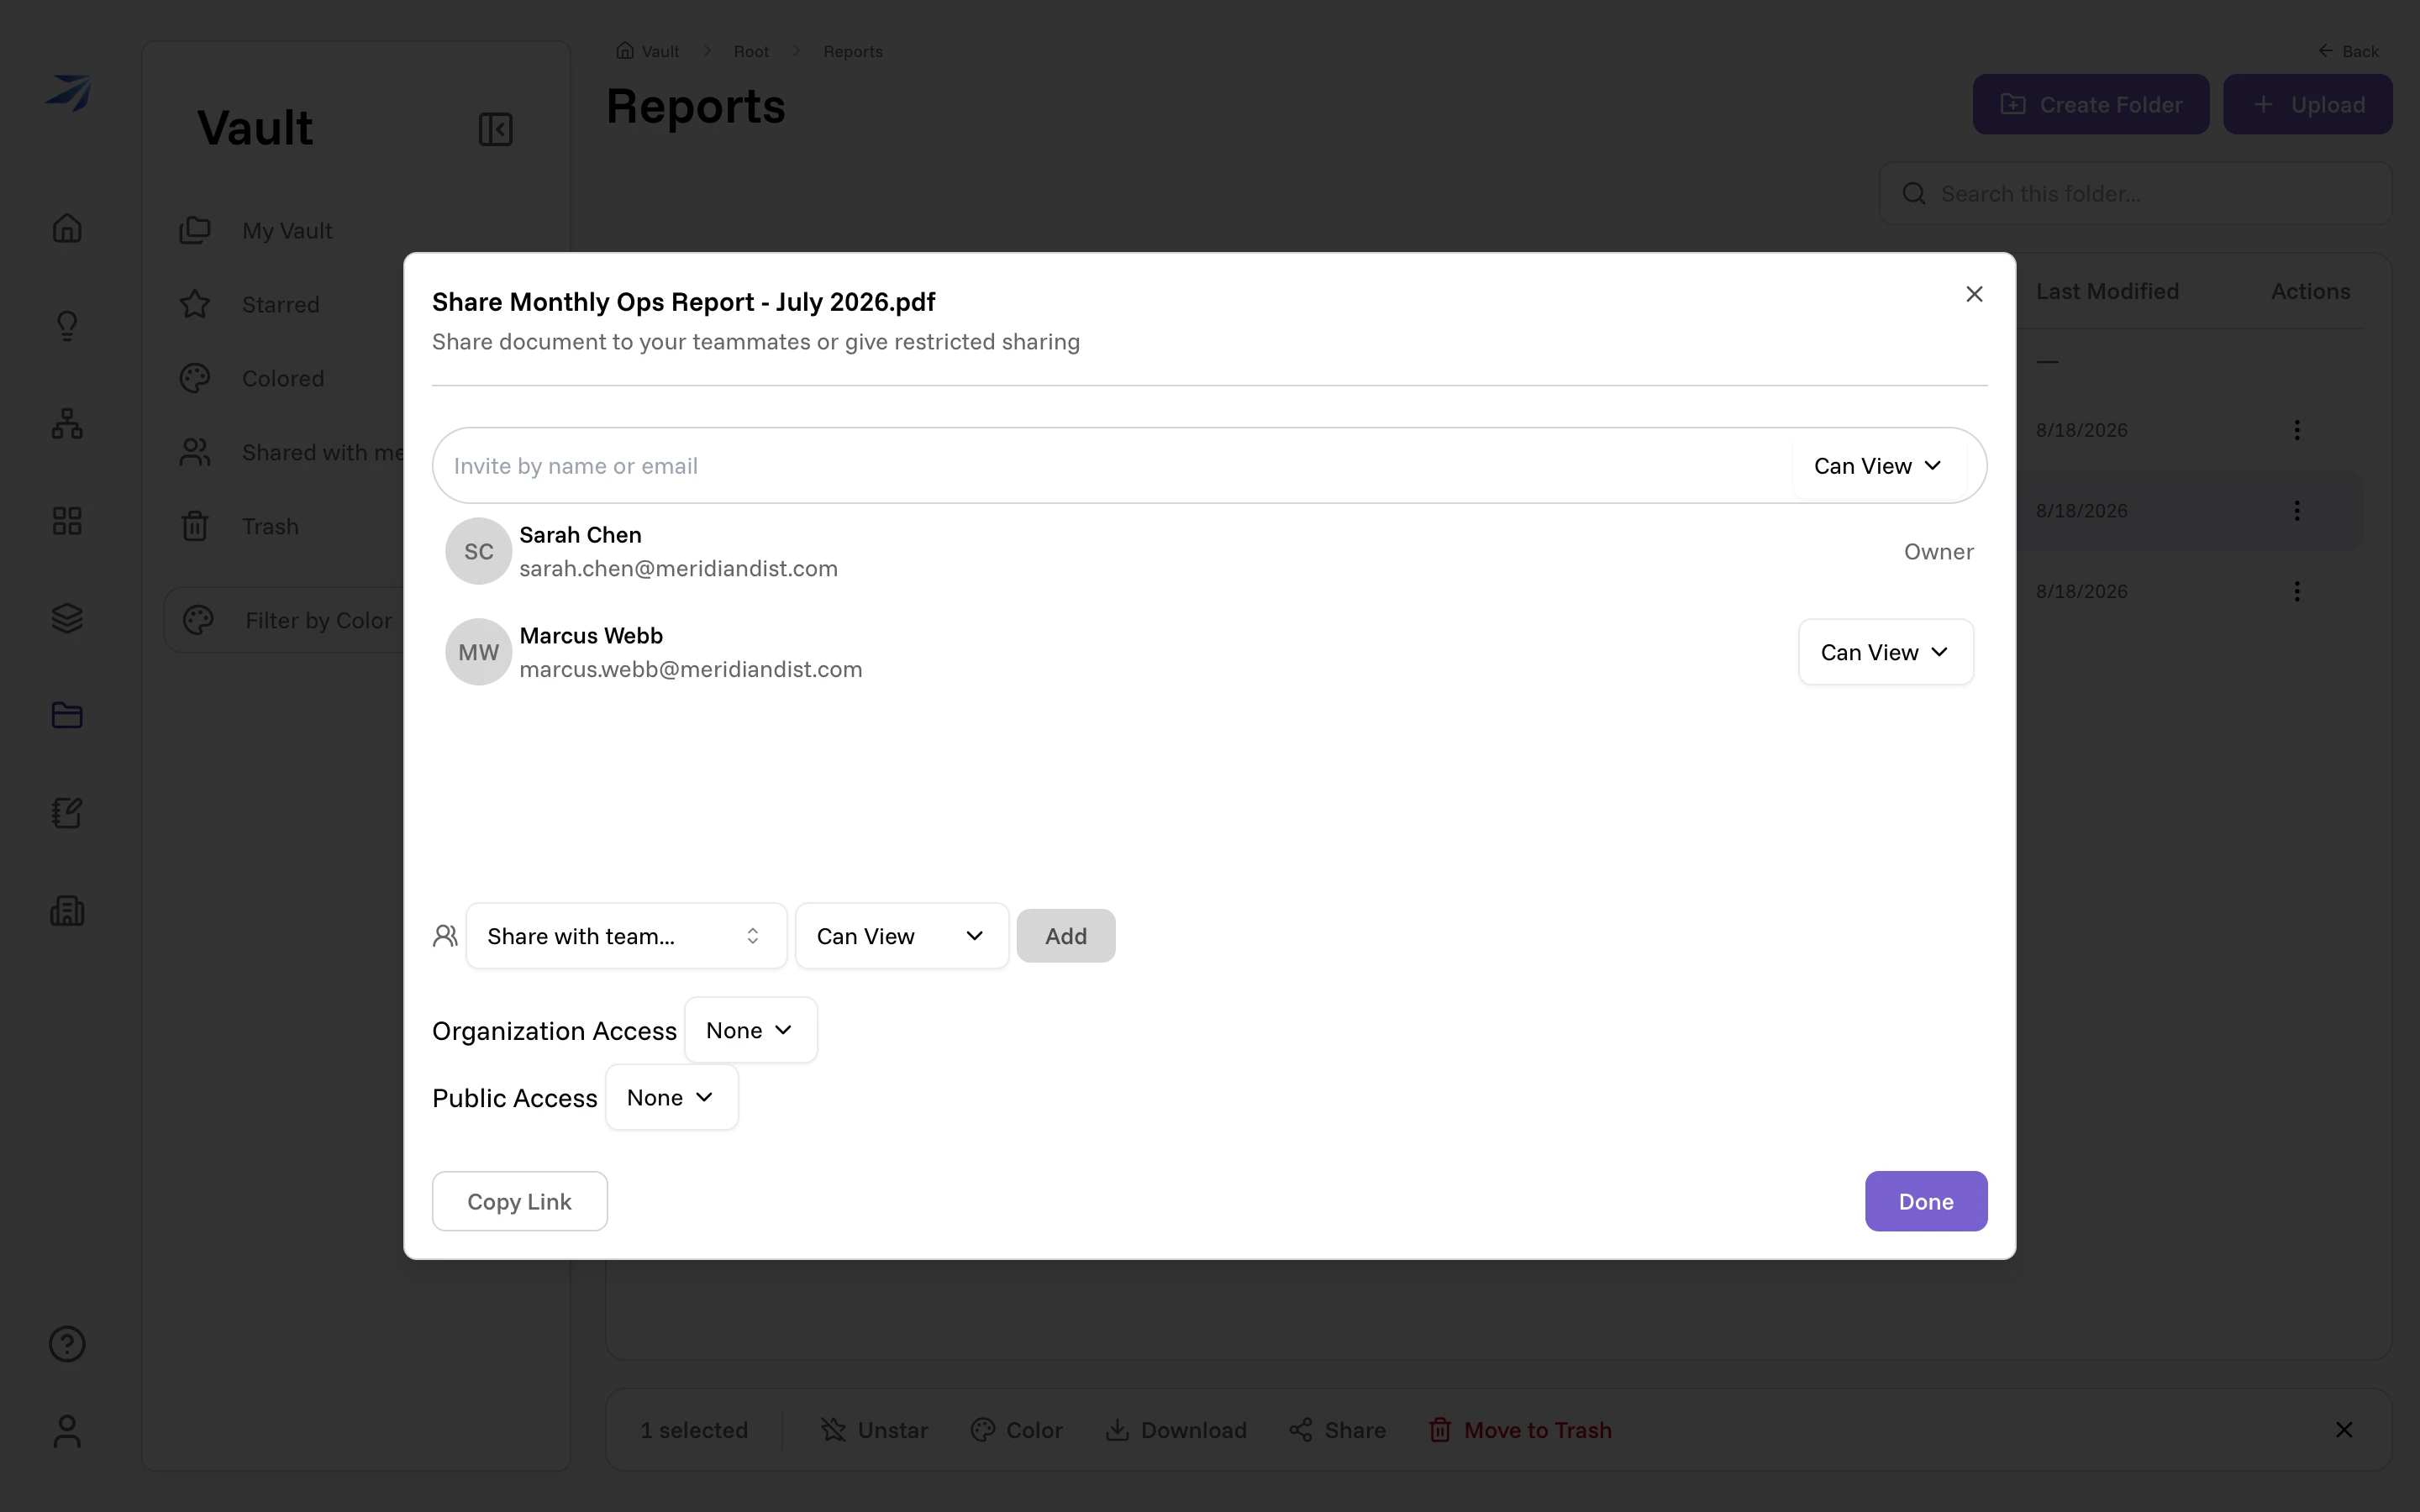
Task: Open the Home icon in left rail
Action: click(67, 228)
